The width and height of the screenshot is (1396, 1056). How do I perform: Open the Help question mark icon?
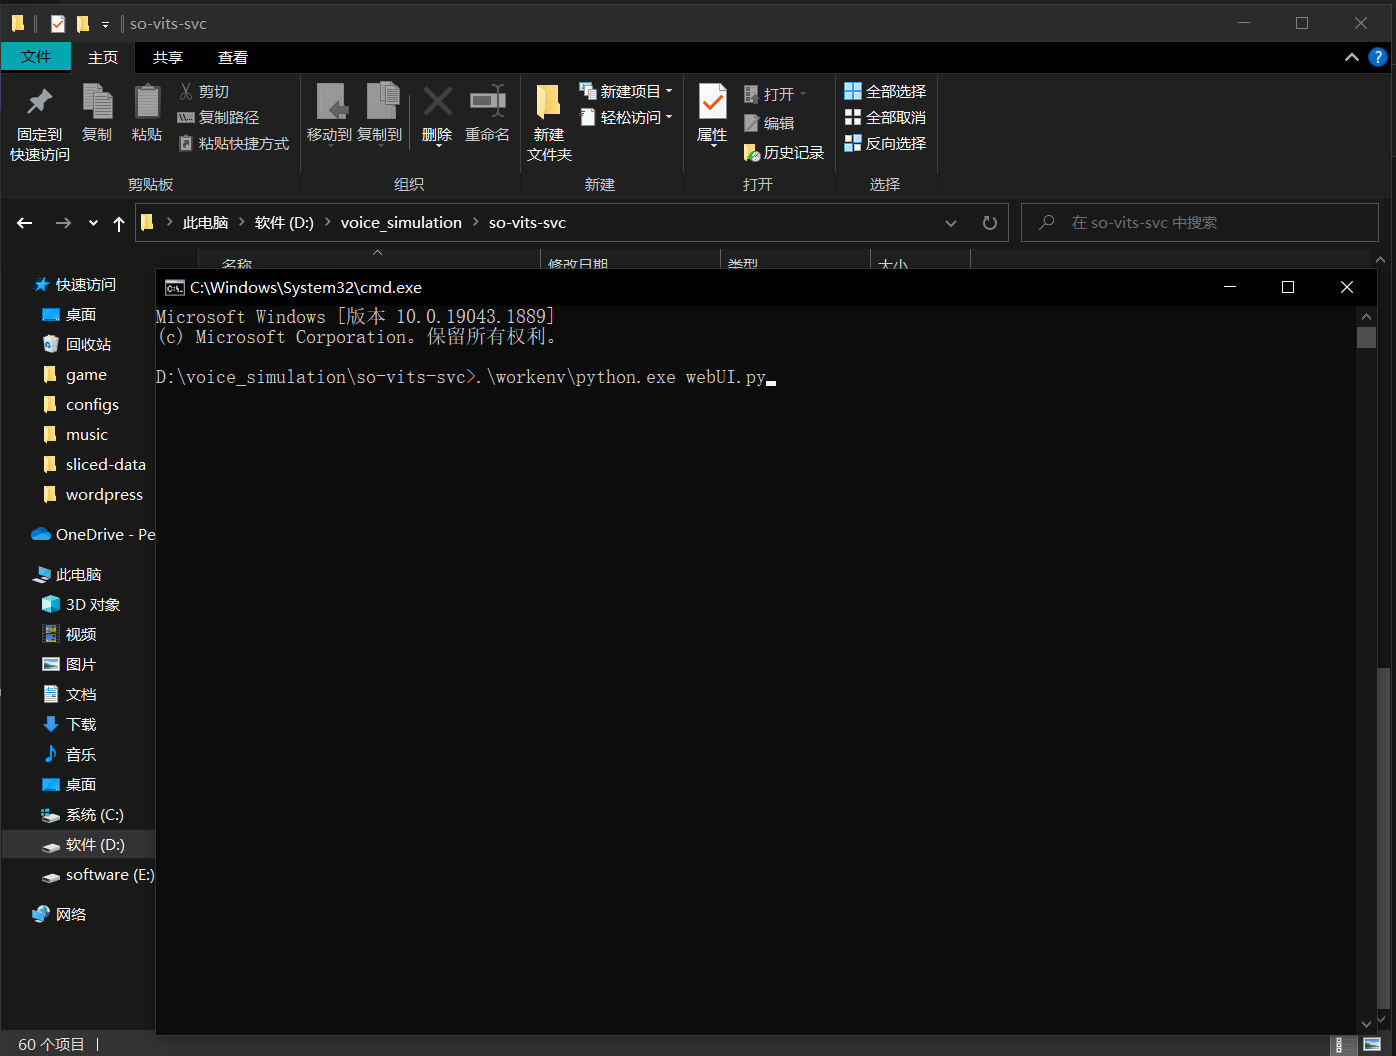[1377, 57]
